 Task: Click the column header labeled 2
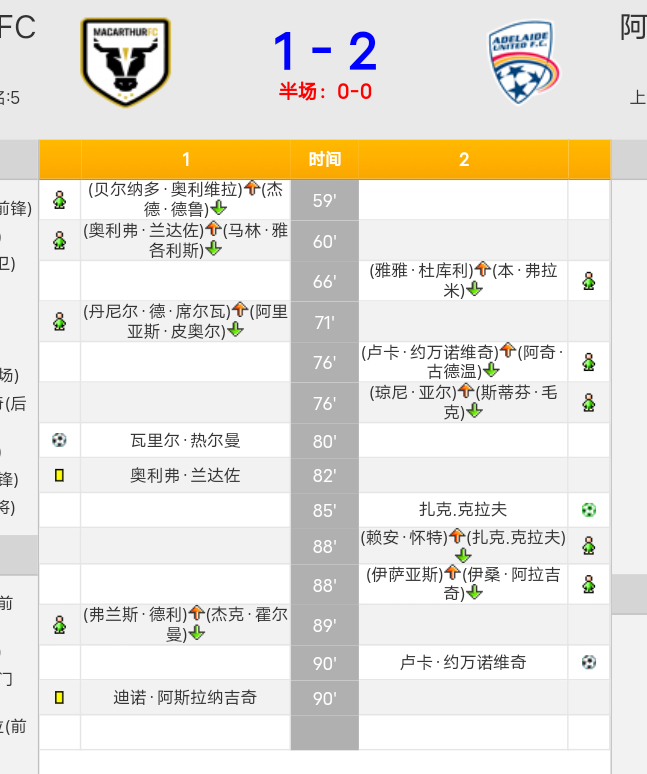click(463, 159)
